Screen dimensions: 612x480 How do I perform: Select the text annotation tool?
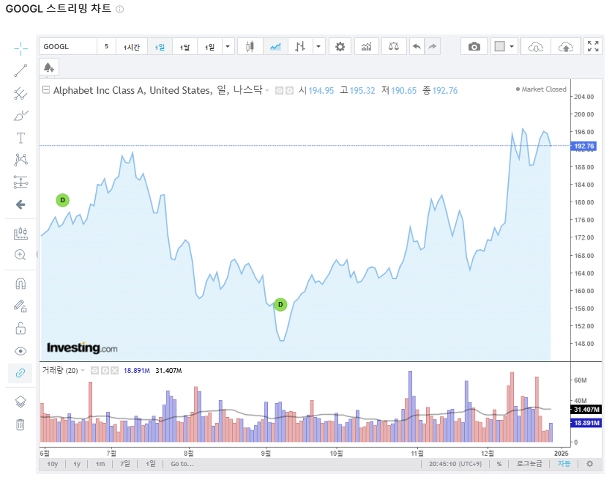[21, 138]
